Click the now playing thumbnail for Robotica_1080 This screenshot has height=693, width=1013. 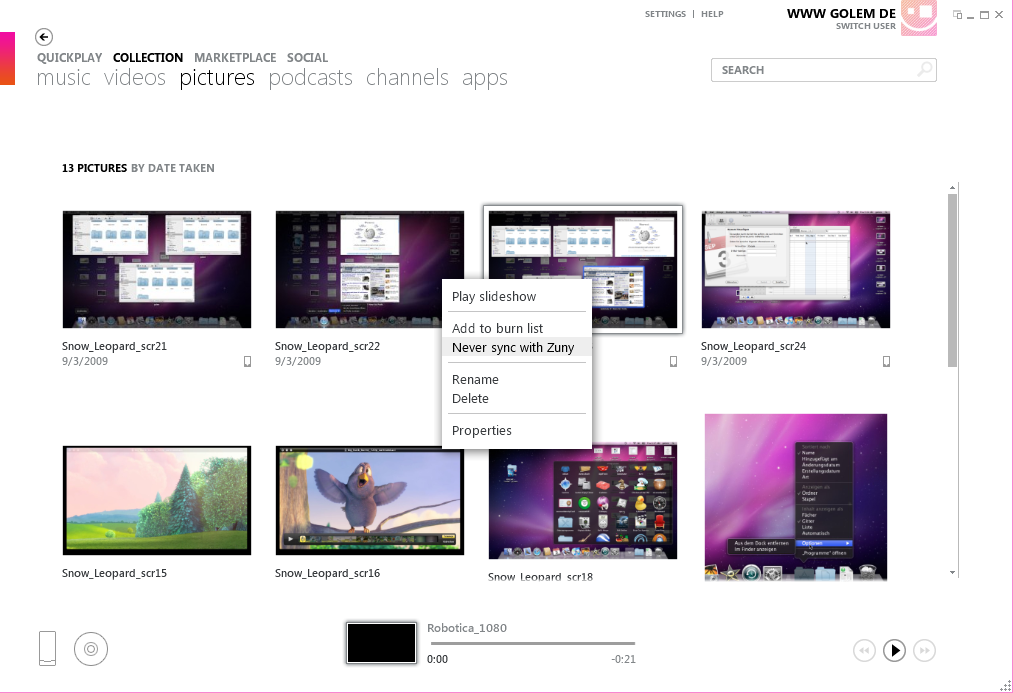pos(381,642)
